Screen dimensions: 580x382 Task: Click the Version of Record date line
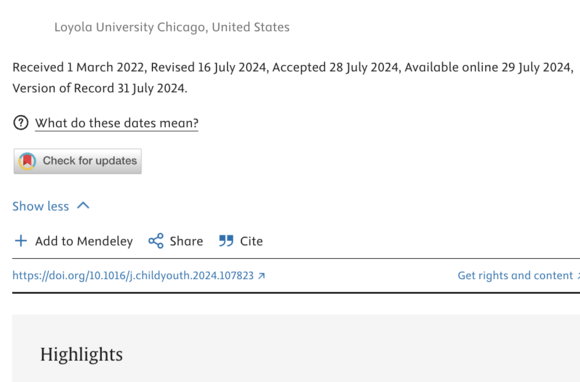tap(100, 88)
